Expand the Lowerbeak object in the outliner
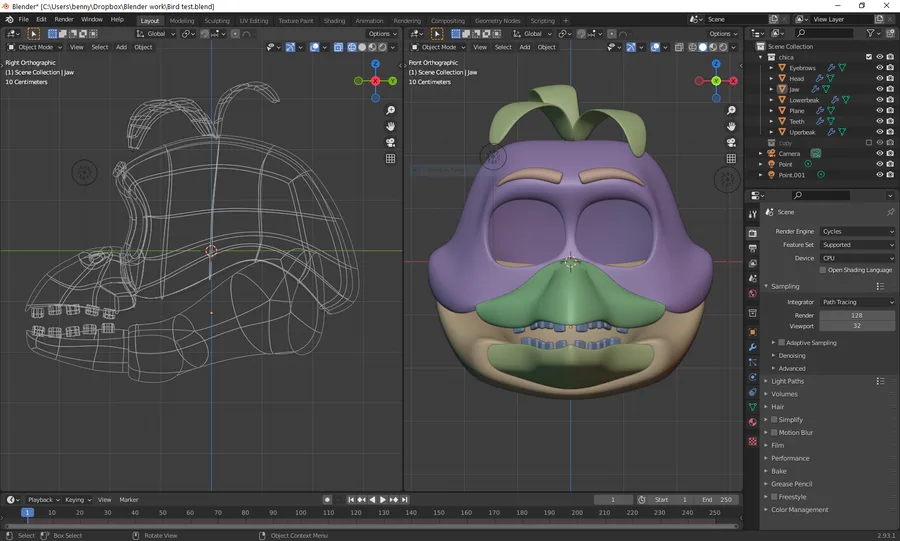 [x=771, y=100]
